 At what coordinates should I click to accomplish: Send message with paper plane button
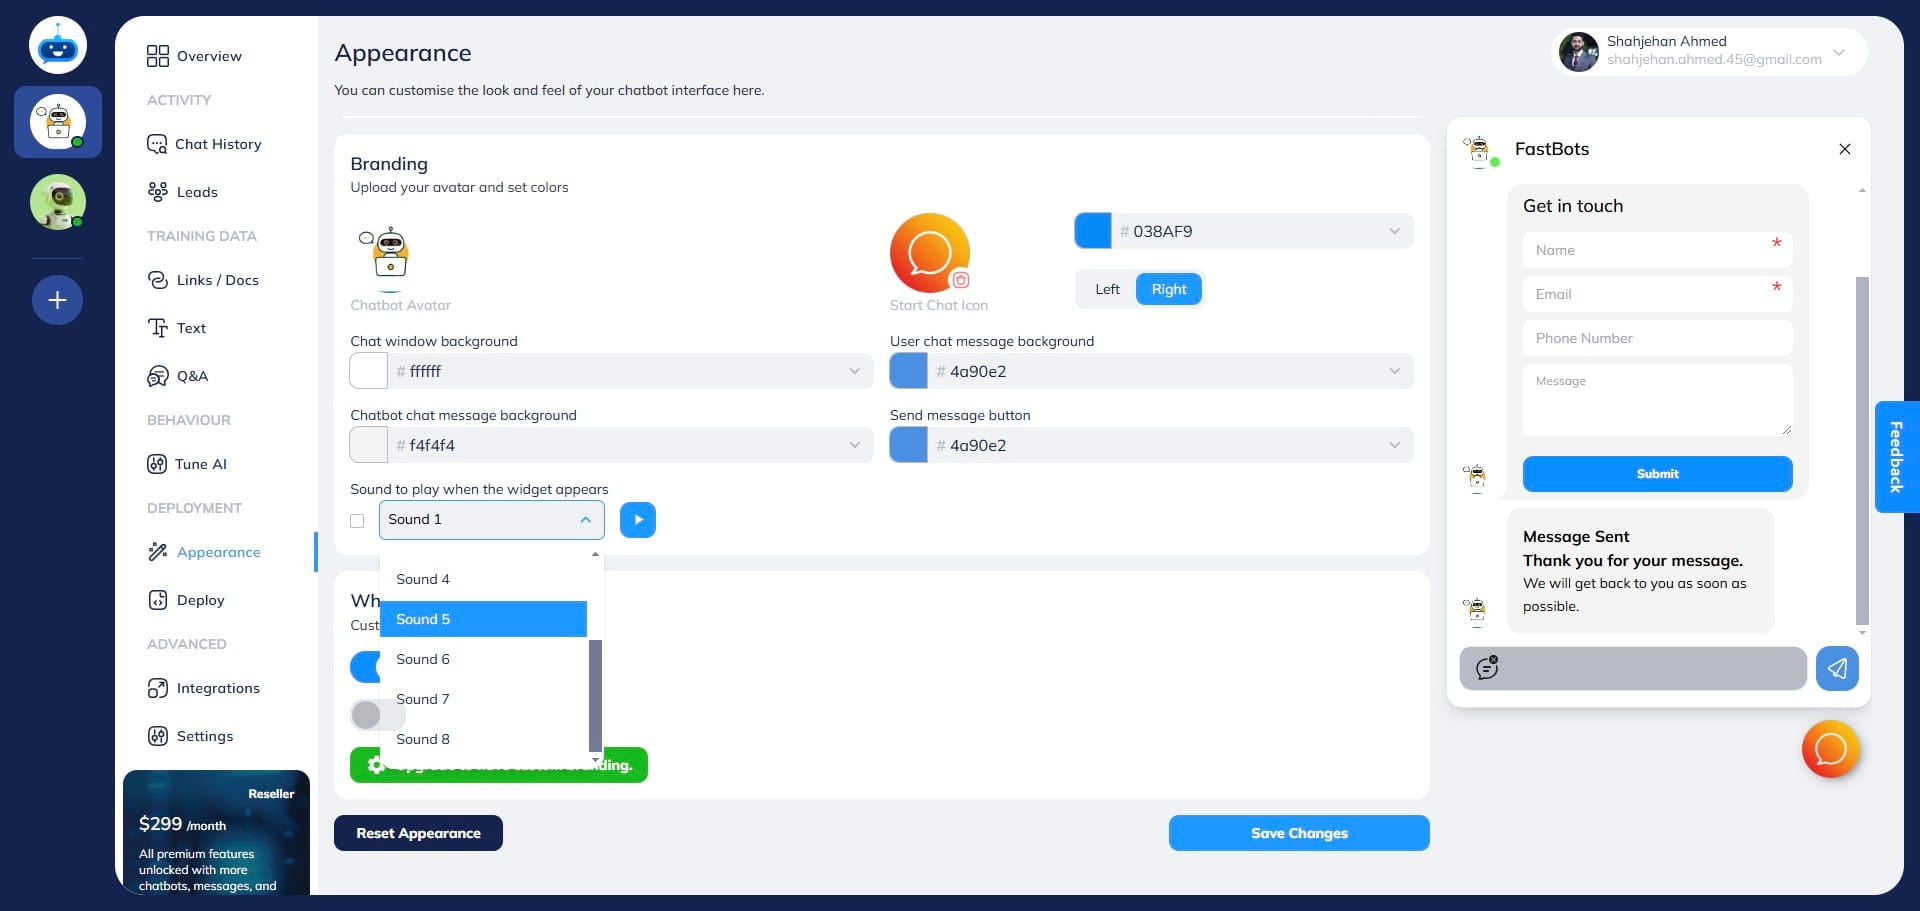(x=1837, y=668)
